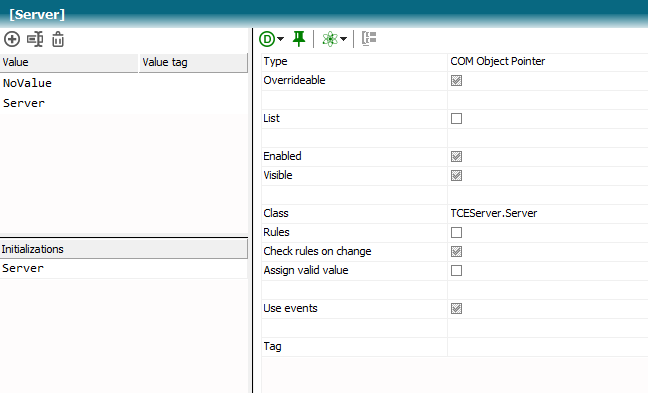The width and height of the screenshot is (648, 393).
Task: Toggle the Check rules on change checkbox
Action: 456,252
